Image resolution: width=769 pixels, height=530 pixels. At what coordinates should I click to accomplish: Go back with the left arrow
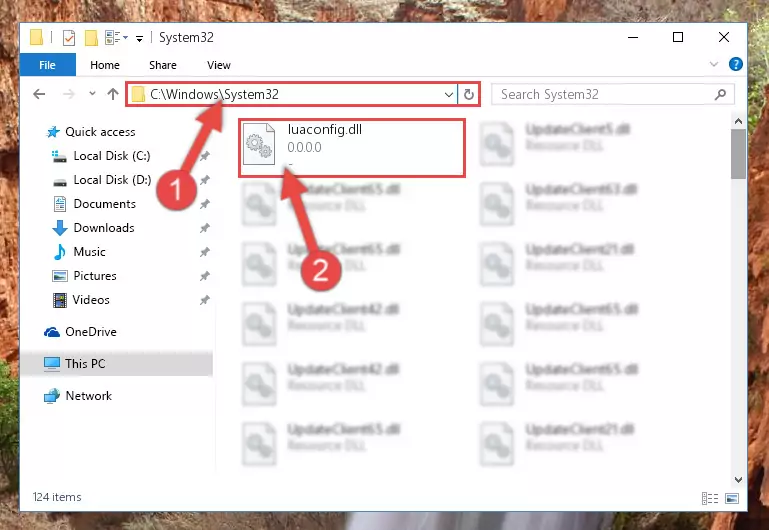39,94
